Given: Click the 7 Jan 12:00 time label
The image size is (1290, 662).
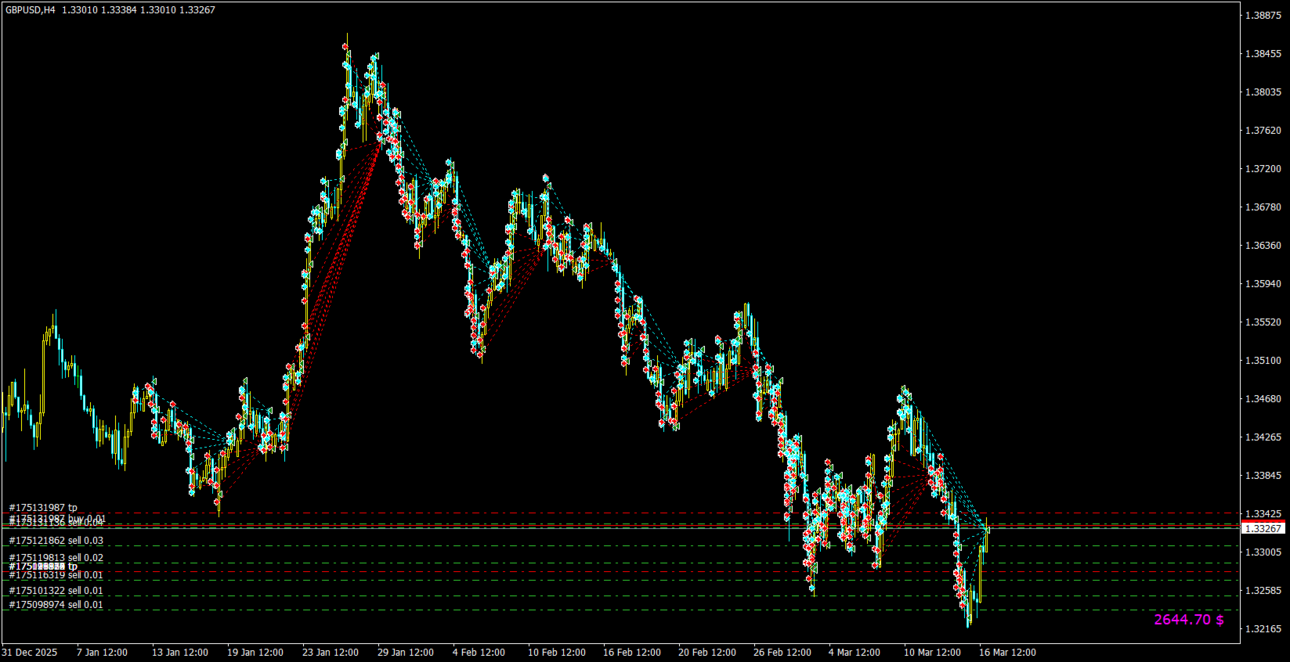Looking at the screenshot, I should [102, 652].
